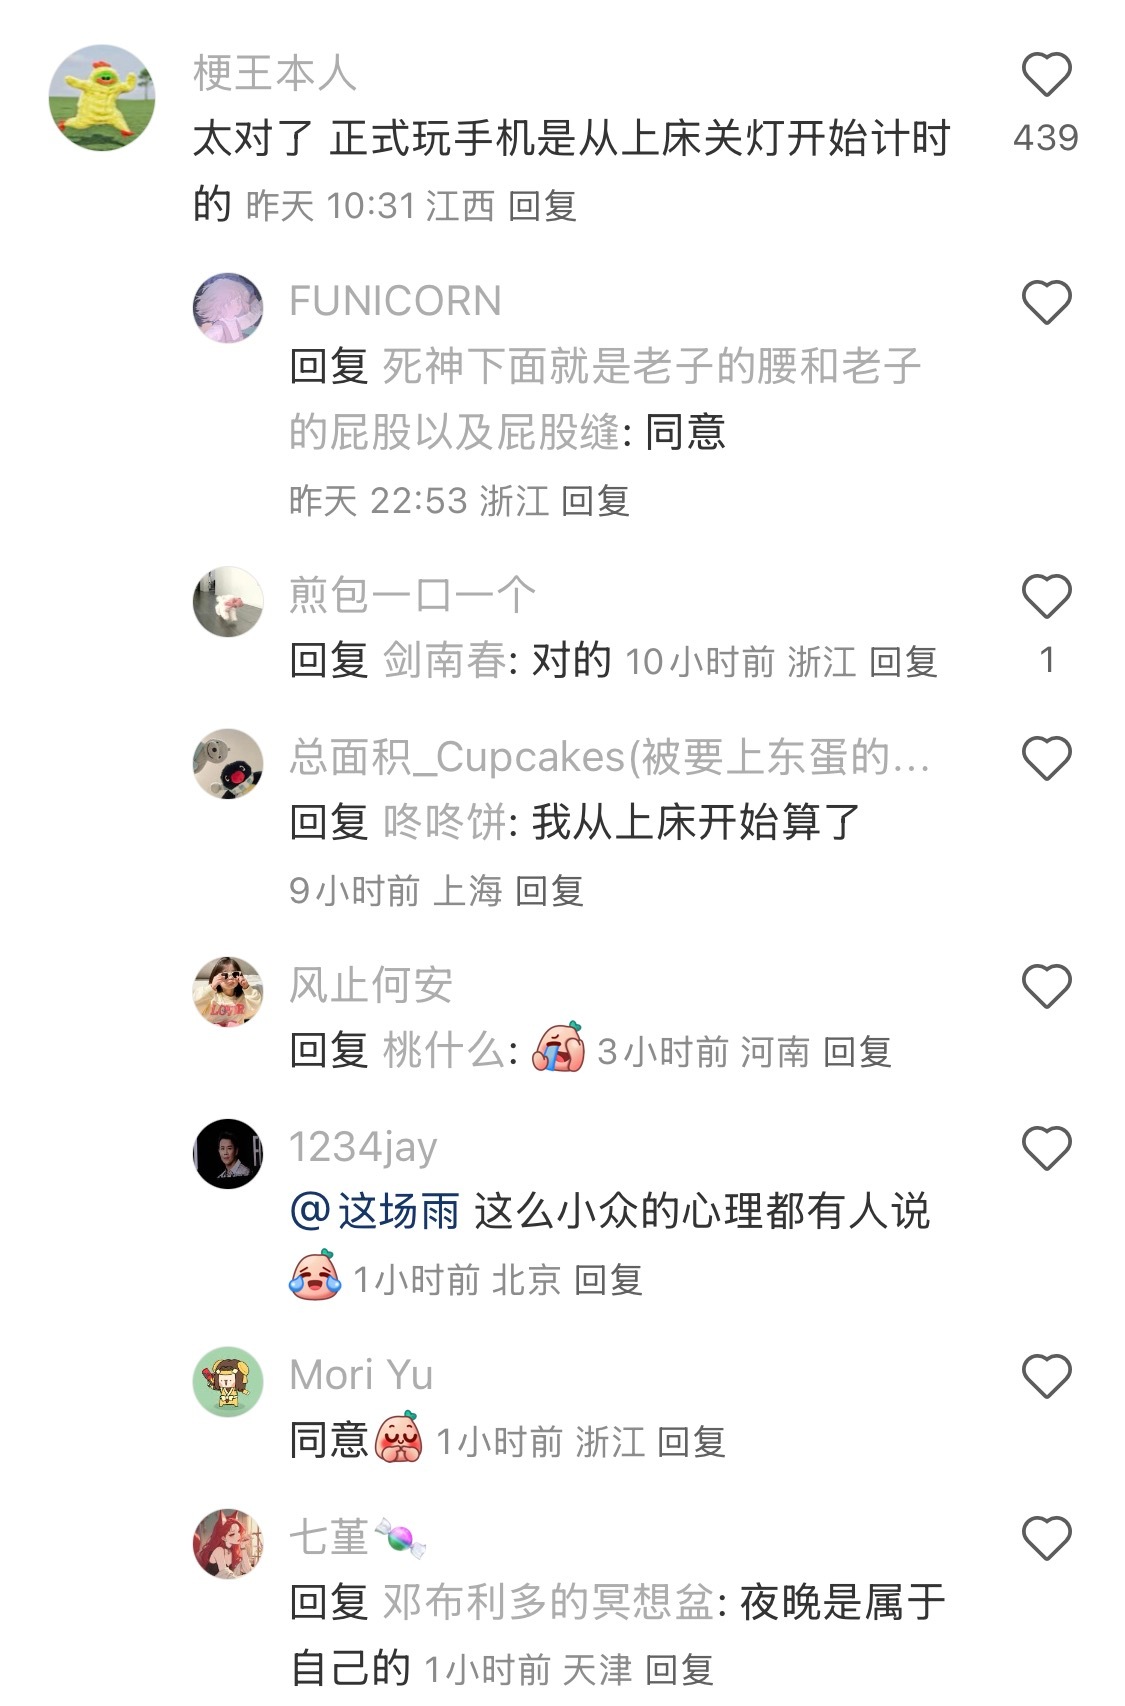Tap the replied-to user 邓布利多的冥想盆
The height and width of the screenshot is (1706, 1125).
tap(548, 1602)
